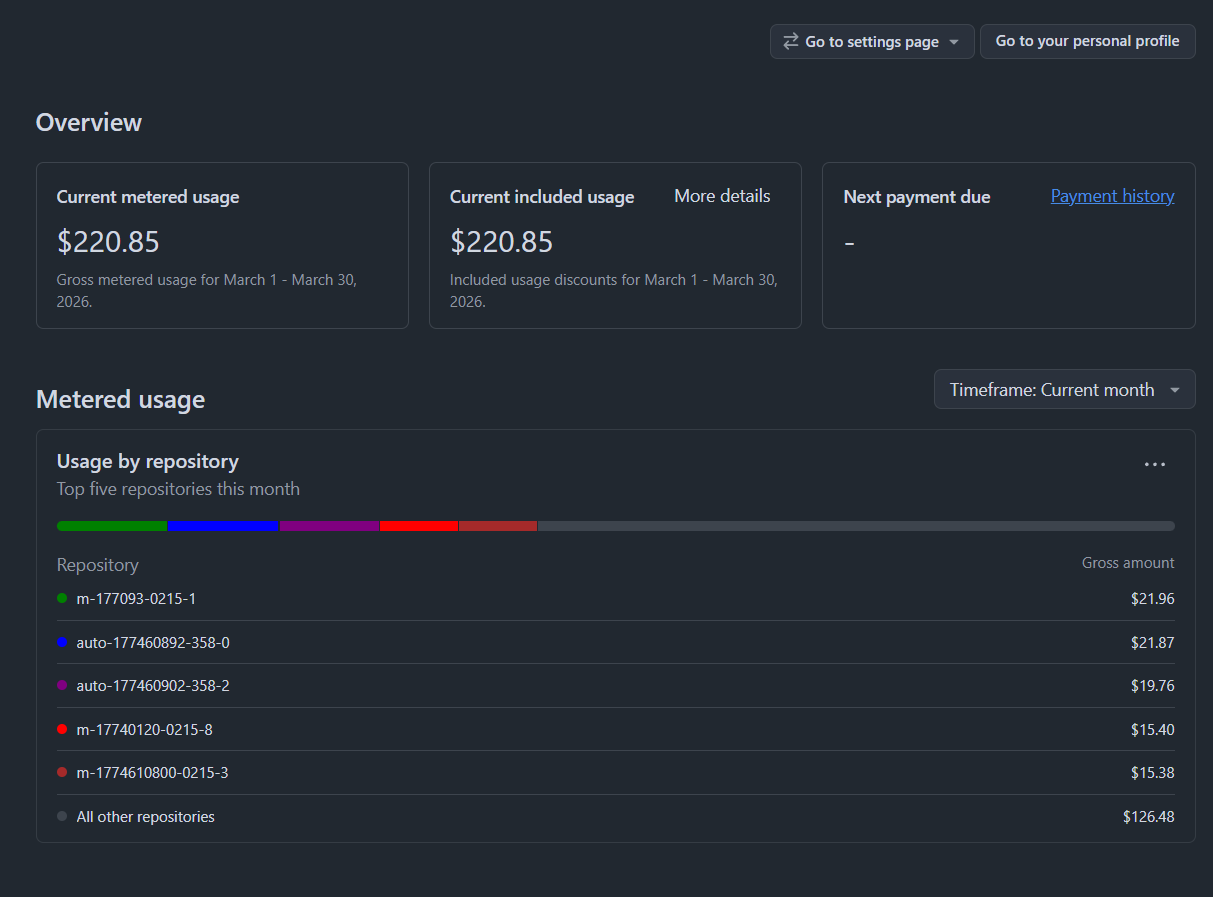Click the purple dot beside auto-177460902-358-2
This screenshot has height=897, width=1213.
pyautogui.click(x=62, y=686)
